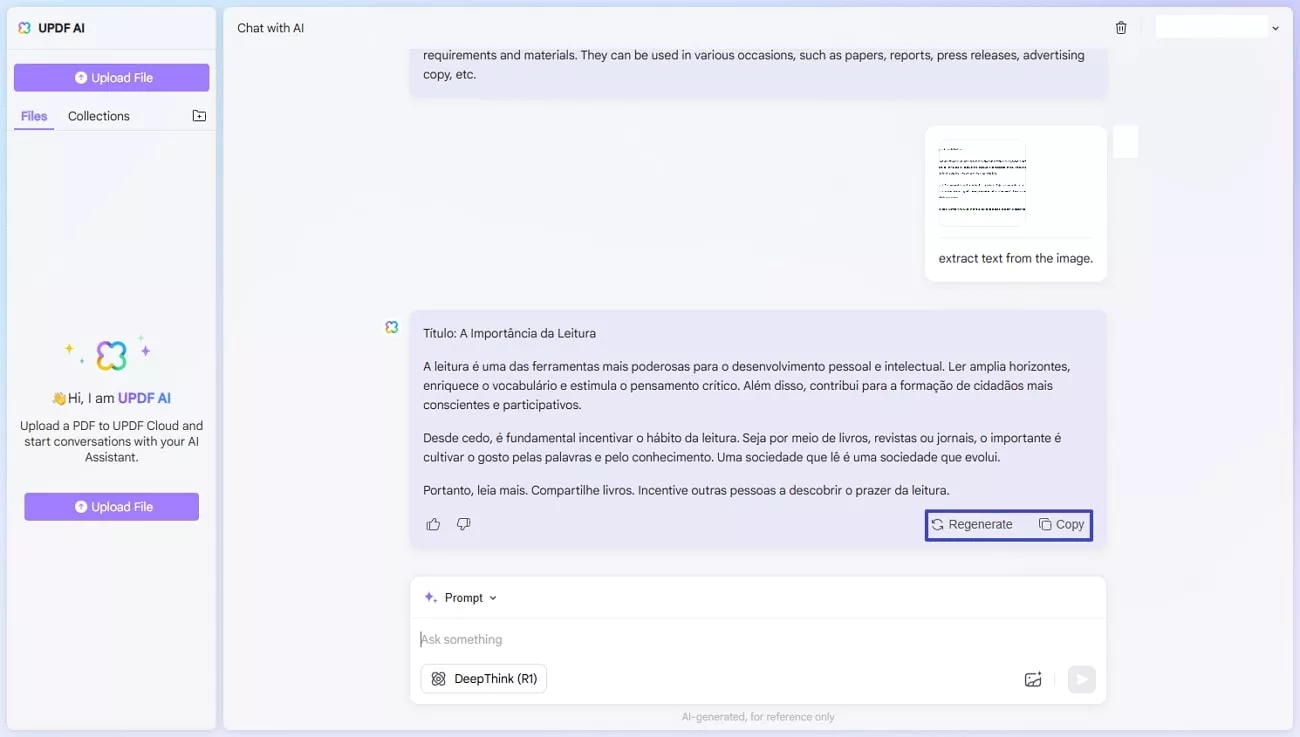Copy the extracted text response
Screen dimensions: 1300x737
point(1061,525)
